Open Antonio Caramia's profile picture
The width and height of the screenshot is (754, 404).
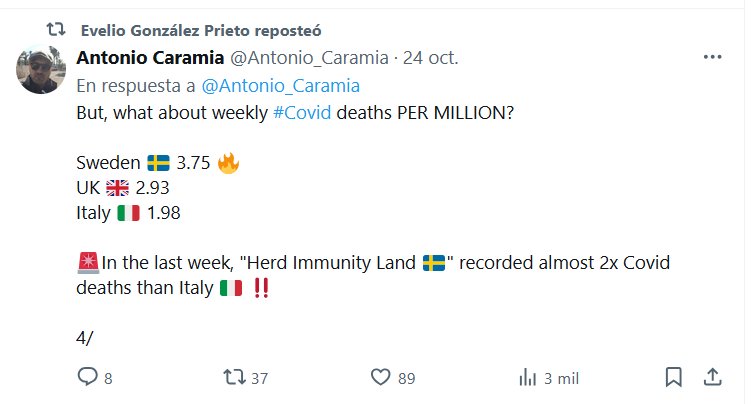(42, 70)
